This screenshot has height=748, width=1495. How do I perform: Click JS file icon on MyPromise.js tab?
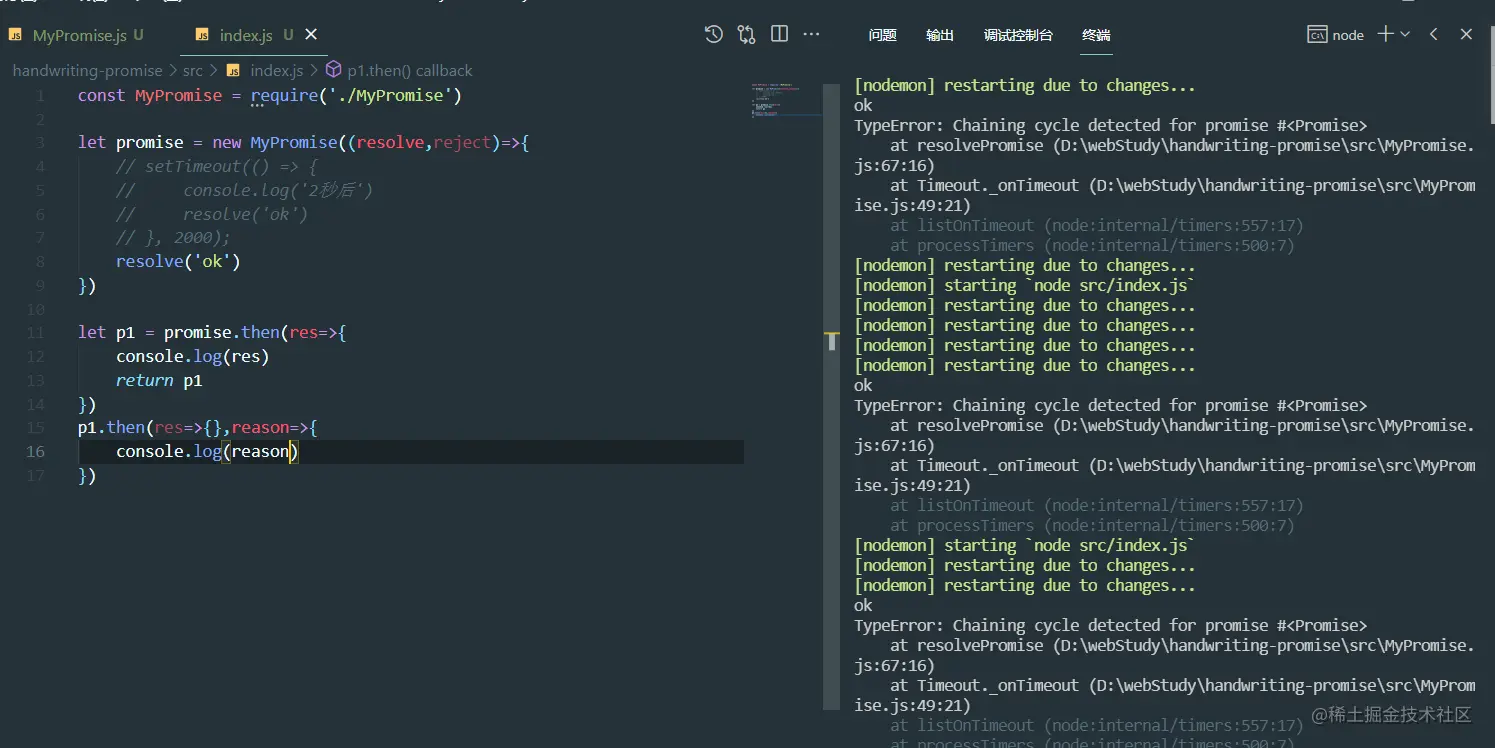pos(17,36)
